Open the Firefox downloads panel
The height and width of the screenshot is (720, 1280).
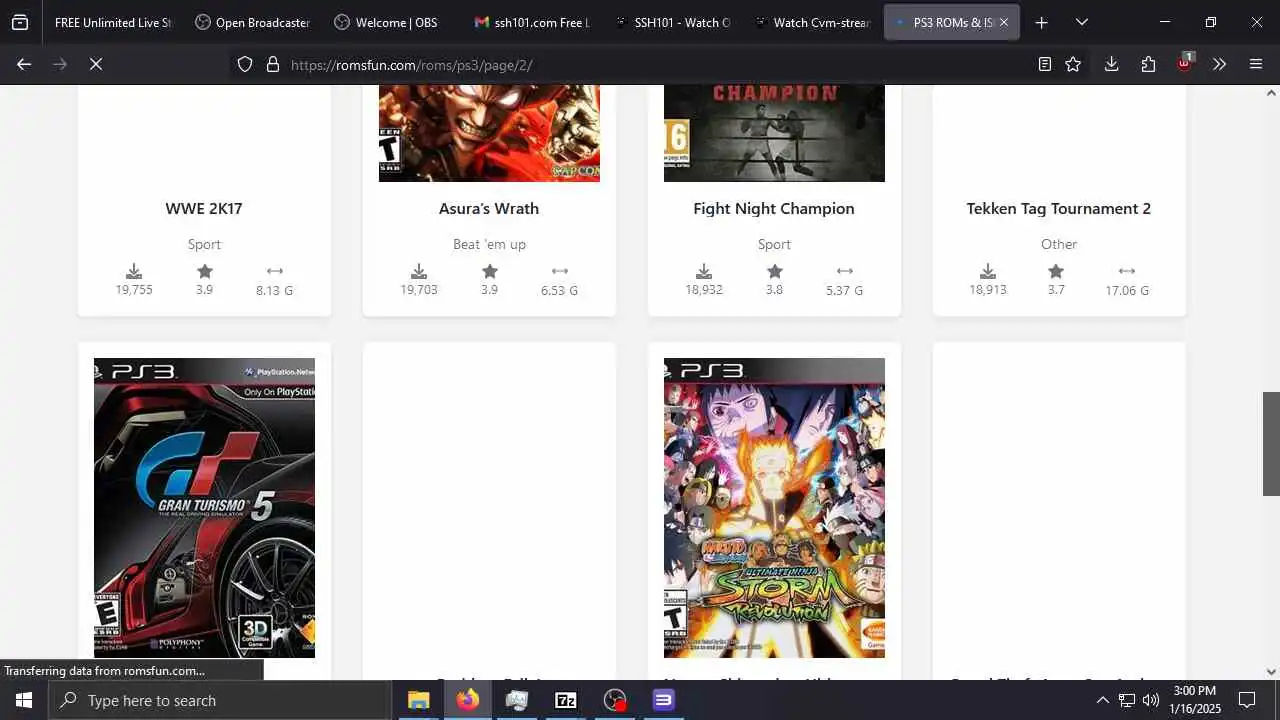click(1111, 64)
